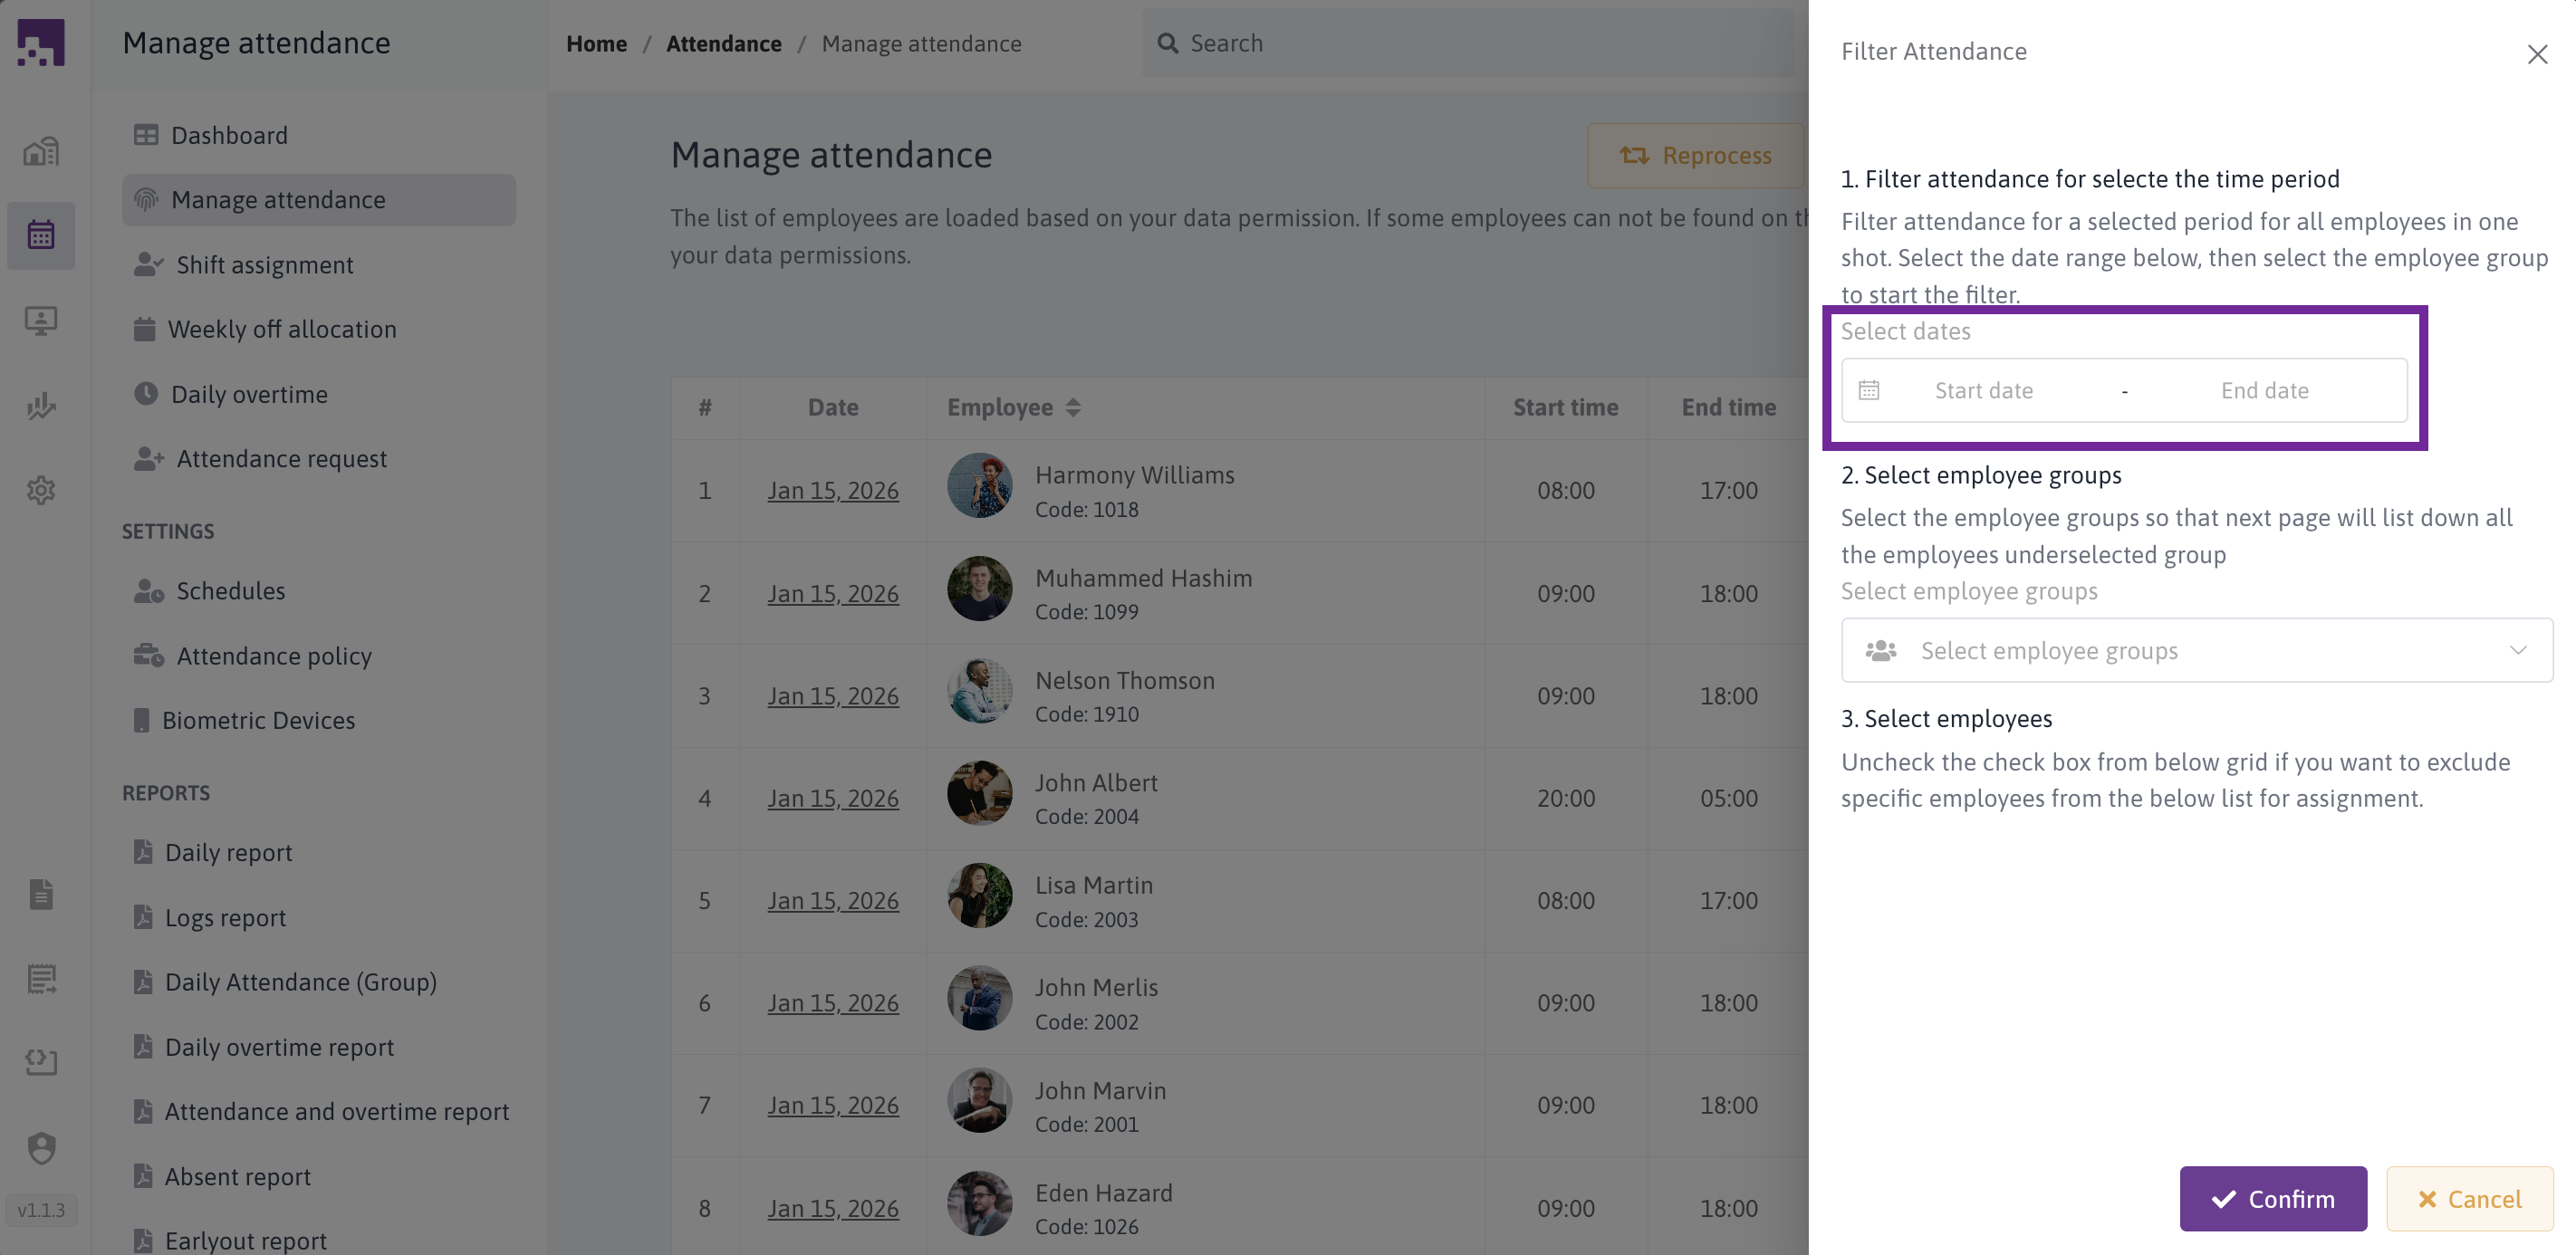Open the home dashboard icon in left rail

tap(41, 151)
